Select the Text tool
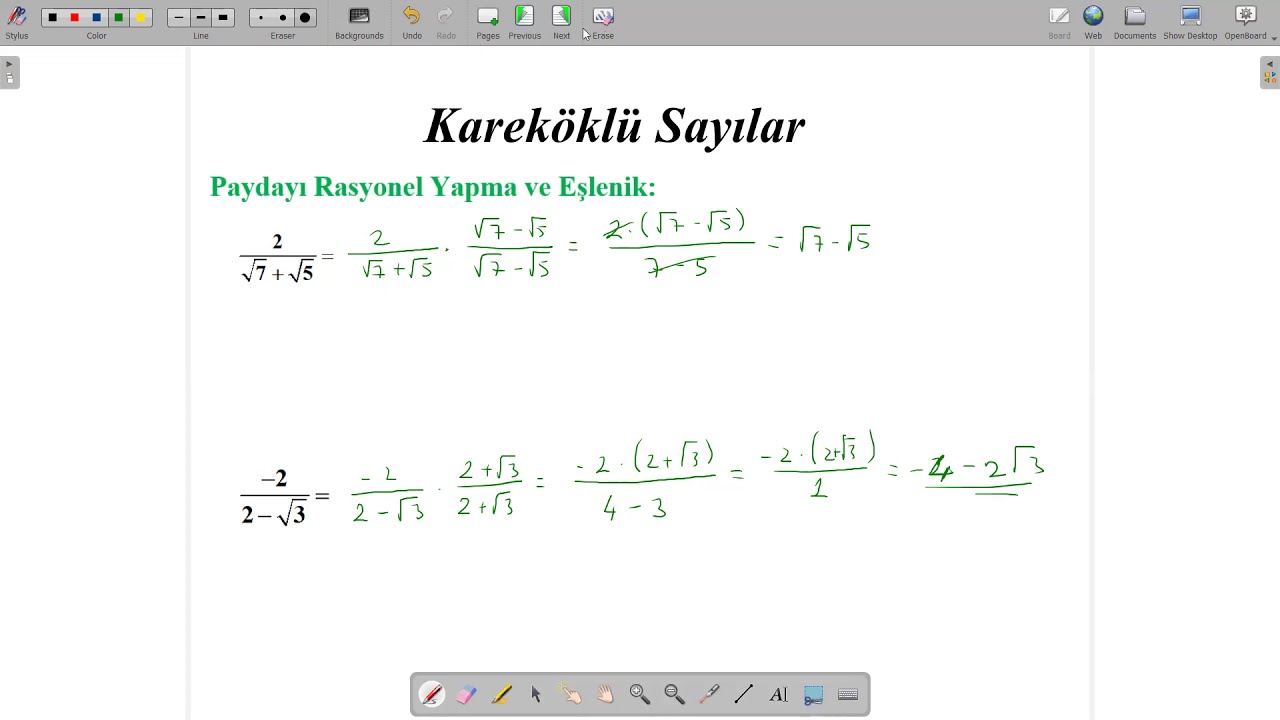This screenshot has width=1280, height=720. point(778,694)
